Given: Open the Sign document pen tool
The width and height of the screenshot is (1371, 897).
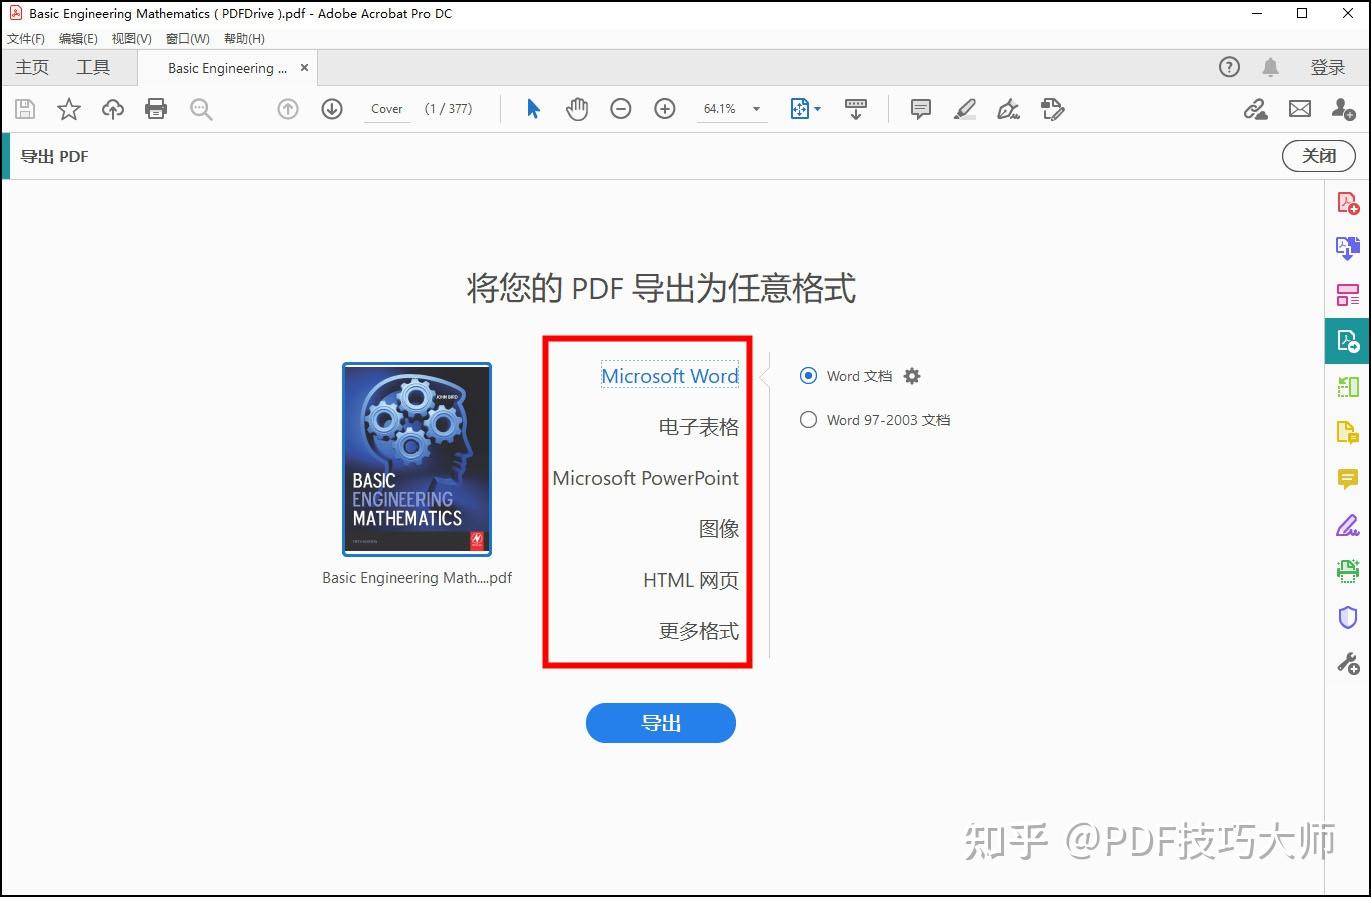Looking at the screenshot, I should (1009, 109).
